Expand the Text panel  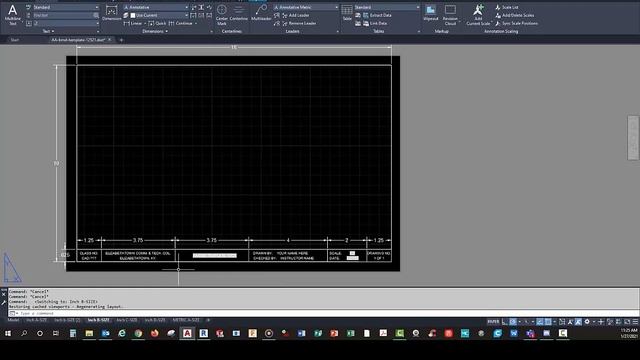[x=48, y=31]
